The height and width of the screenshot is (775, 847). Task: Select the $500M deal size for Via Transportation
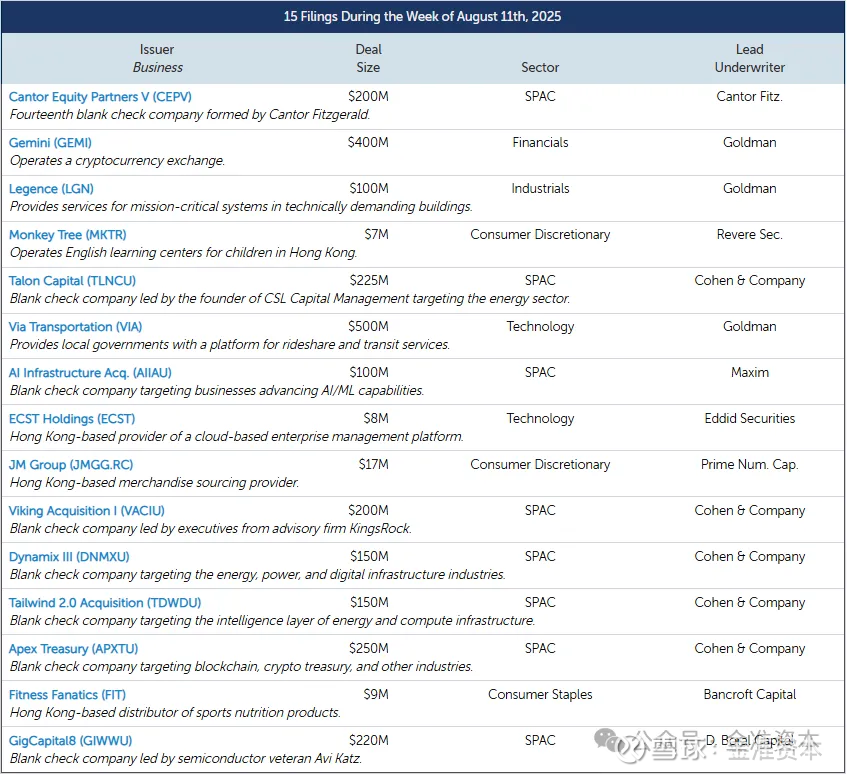(x=368, y=326)
